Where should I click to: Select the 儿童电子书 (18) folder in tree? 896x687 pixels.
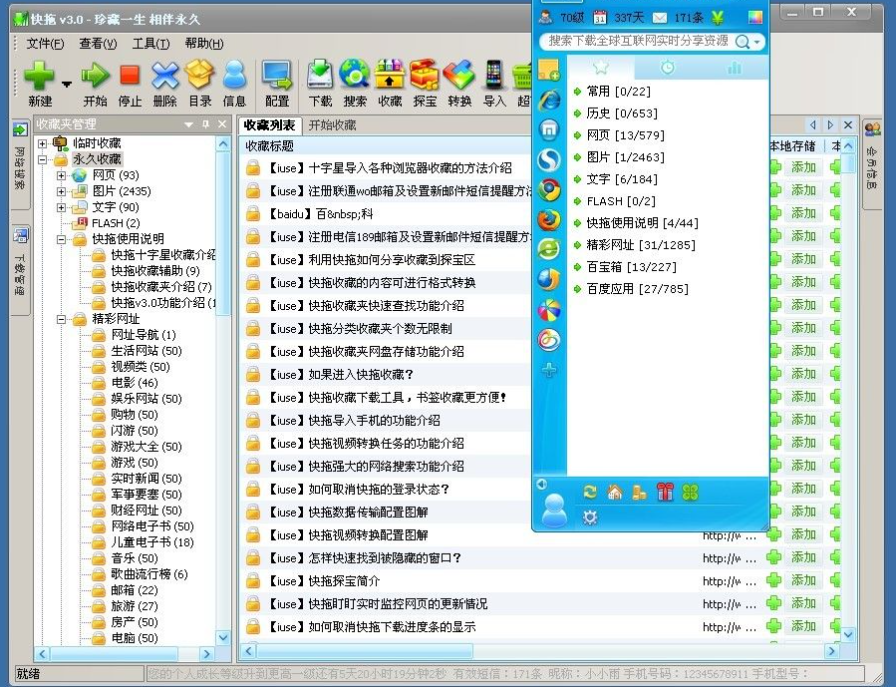(x=152, y=542)
